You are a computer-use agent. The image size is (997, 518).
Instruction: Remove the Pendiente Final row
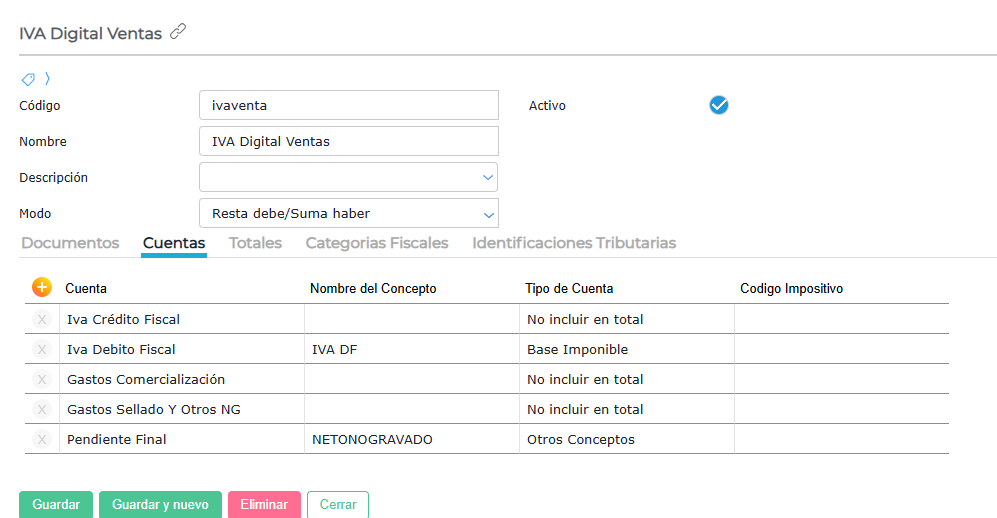(42, 439)
